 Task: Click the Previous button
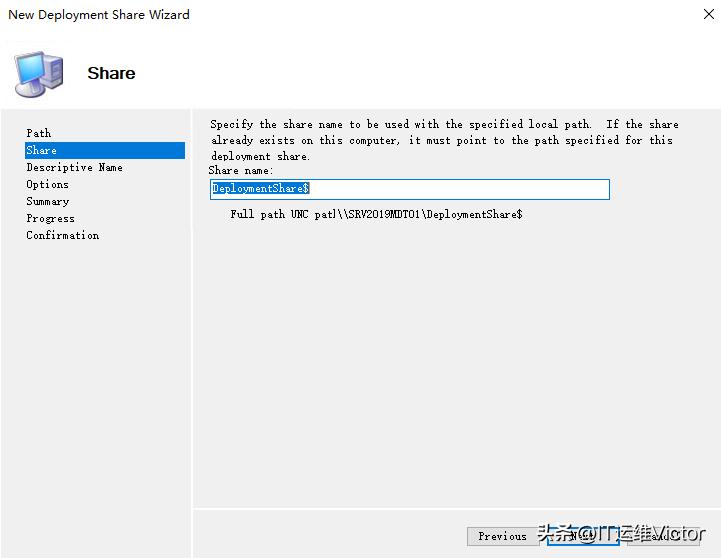[503, 536]
